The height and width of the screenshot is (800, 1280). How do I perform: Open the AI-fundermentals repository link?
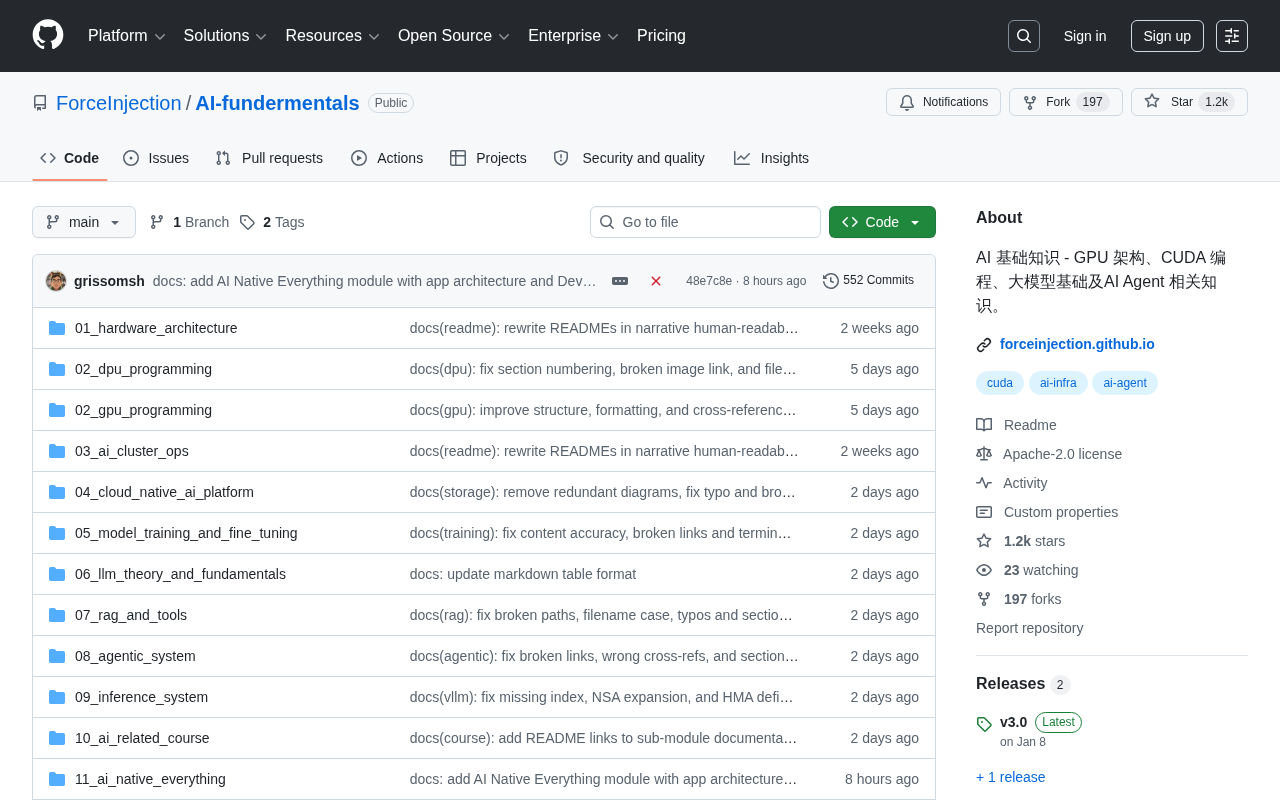pos(277,103)
